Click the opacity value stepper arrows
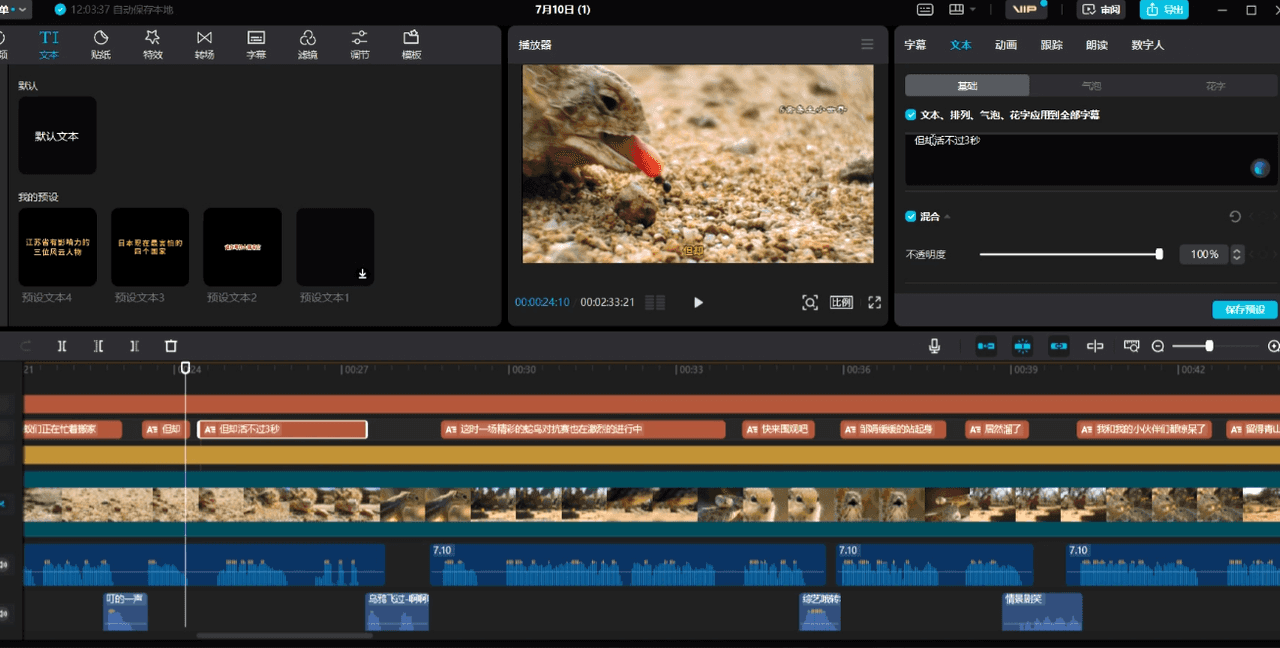 [x=1237, y=254]
